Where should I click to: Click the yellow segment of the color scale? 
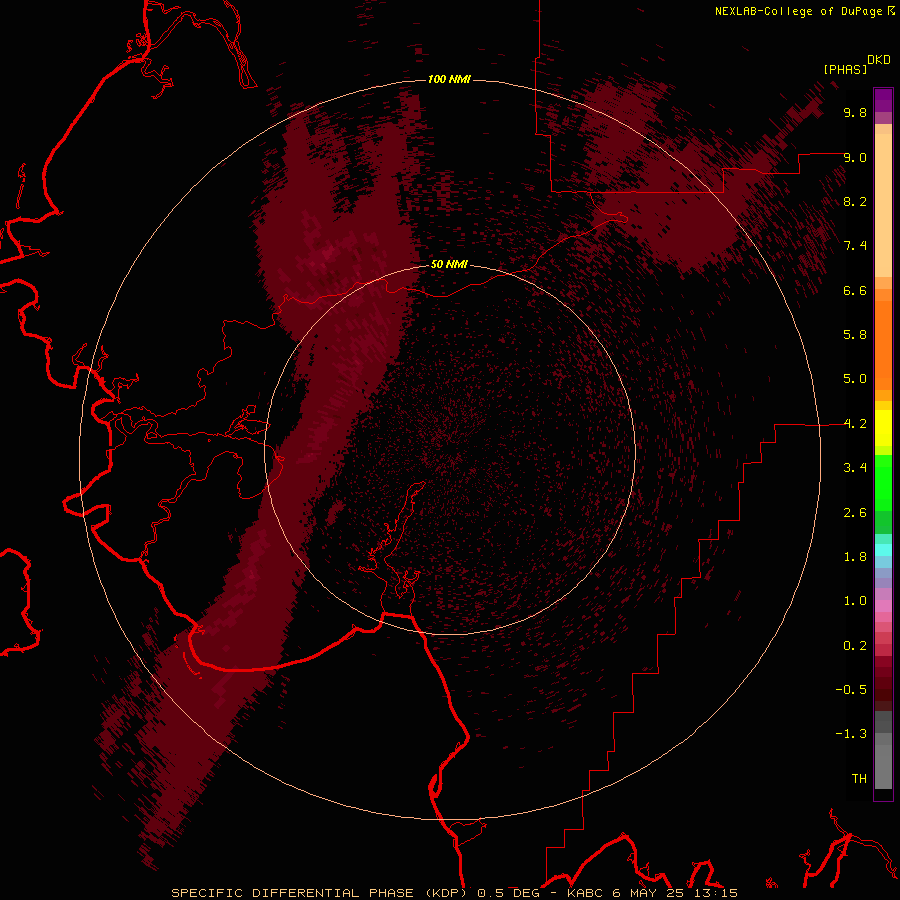883,428
